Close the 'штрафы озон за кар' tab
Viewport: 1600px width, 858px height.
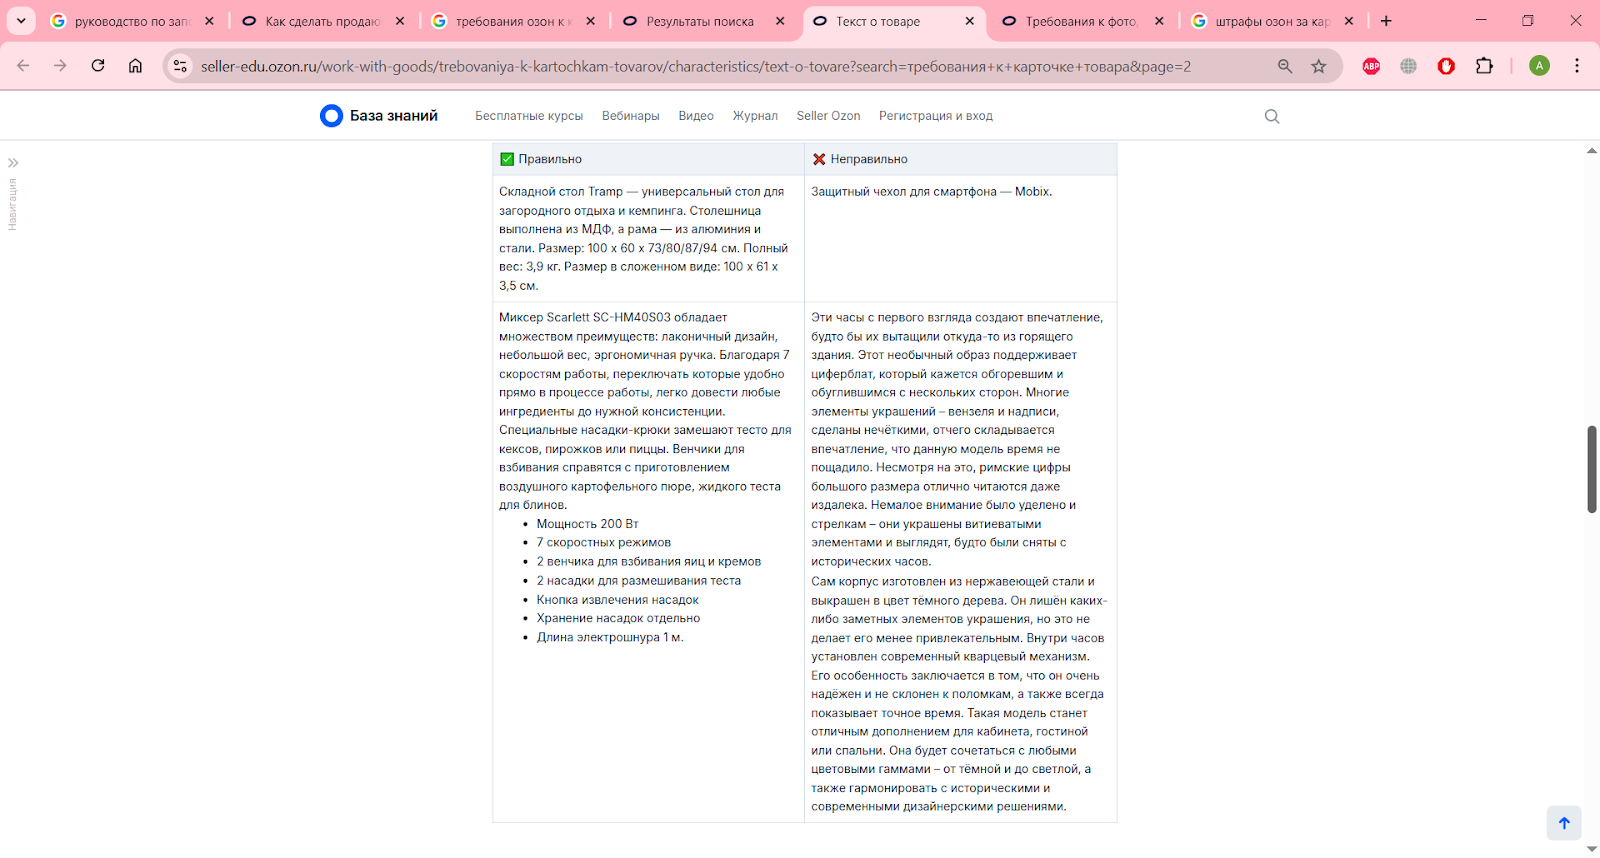pyautogui.click(x=1349, y=21)
